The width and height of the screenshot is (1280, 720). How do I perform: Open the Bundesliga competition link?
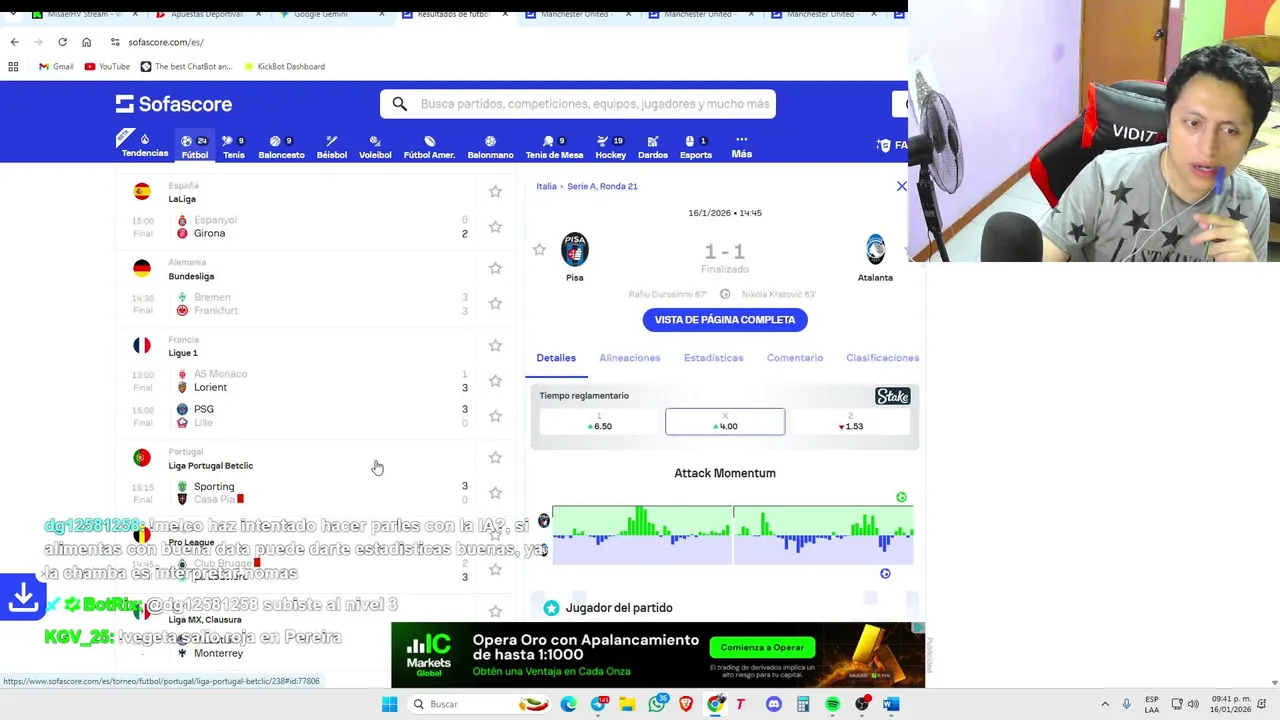191,276
